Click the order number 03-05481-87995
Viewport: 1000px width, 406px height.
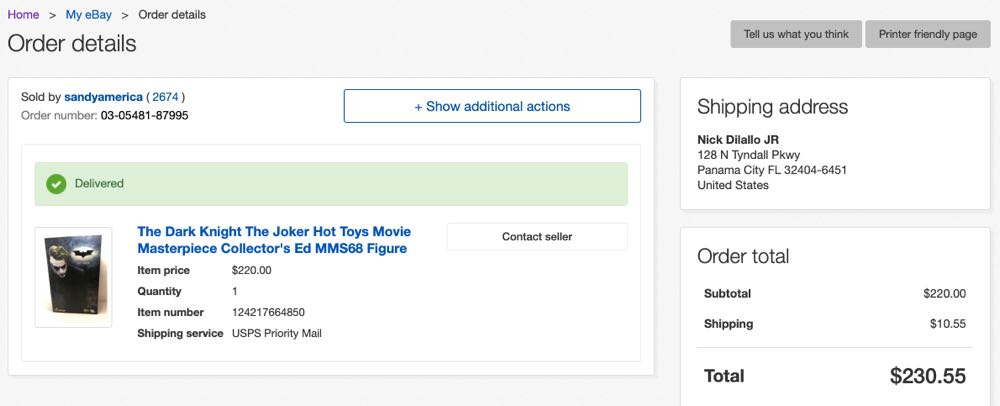pyautogui.click(x=144, y=116)
